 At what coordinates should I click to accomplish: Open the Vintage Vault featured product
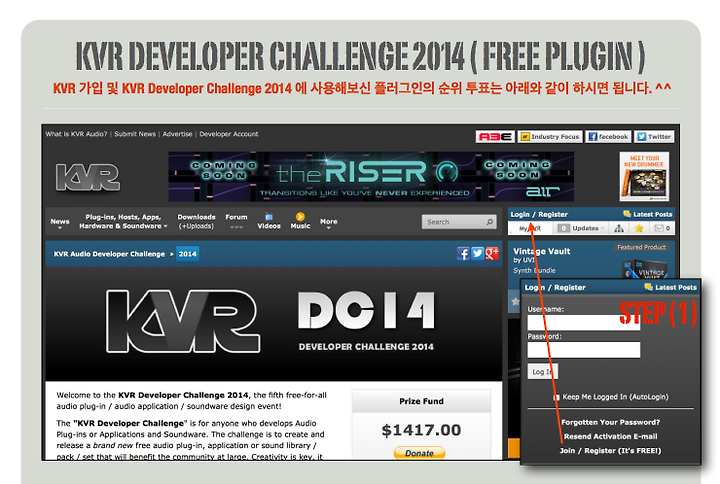542,251
